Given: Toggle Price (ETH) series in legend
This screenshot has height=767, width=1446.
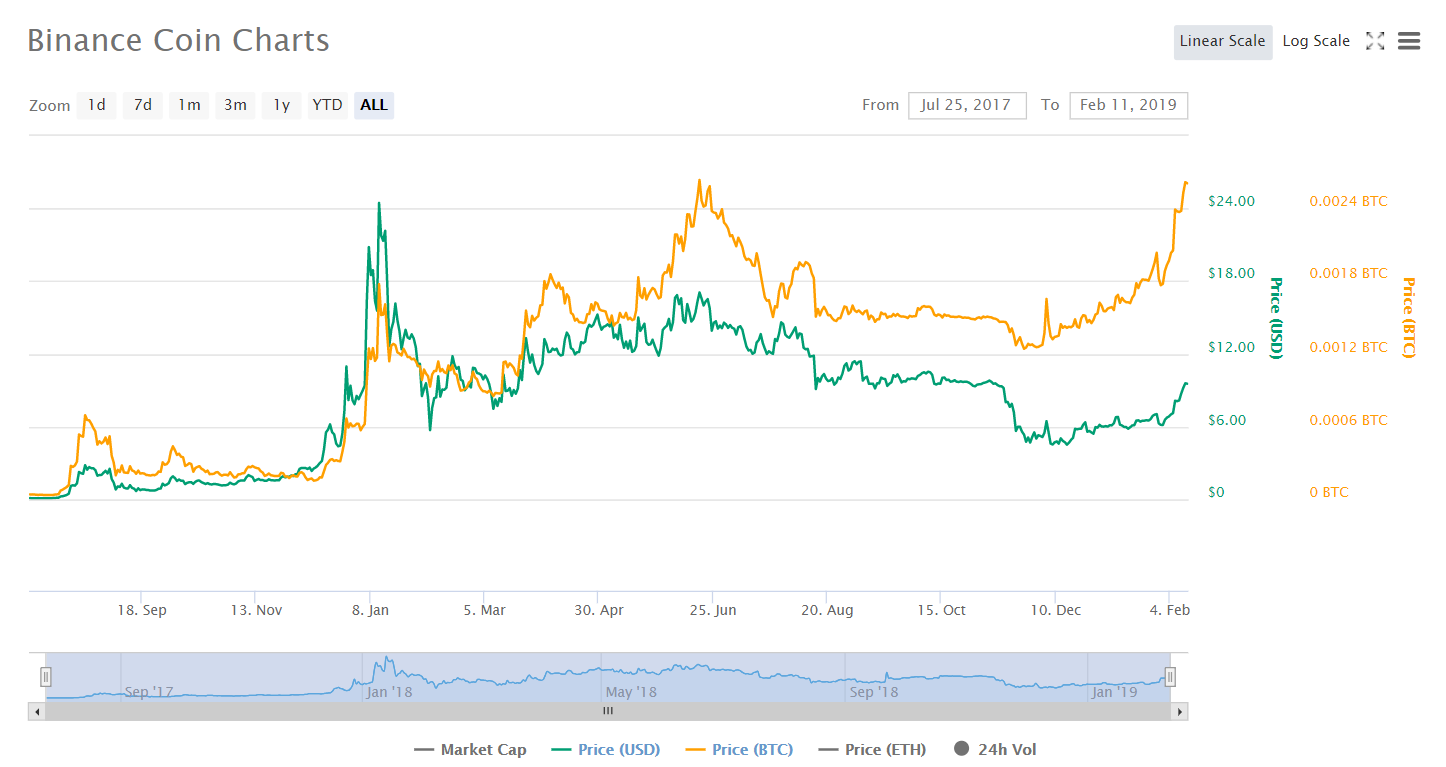Looking at the screenshot, I should point(872,749).
